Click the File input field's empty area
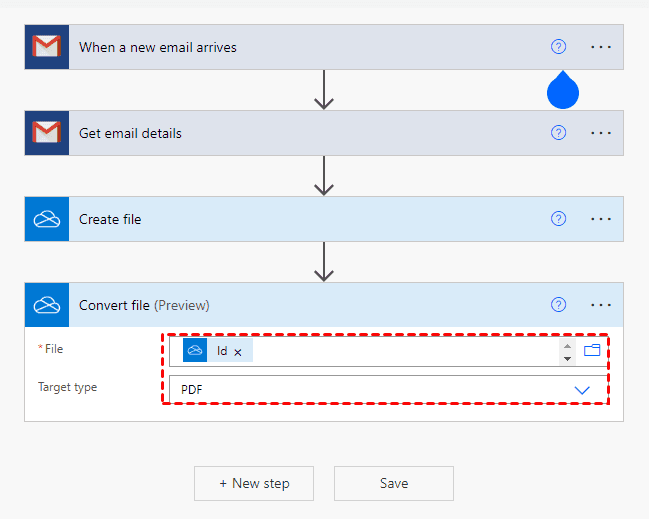The image size is (649, 519). (x=400, y=351)
